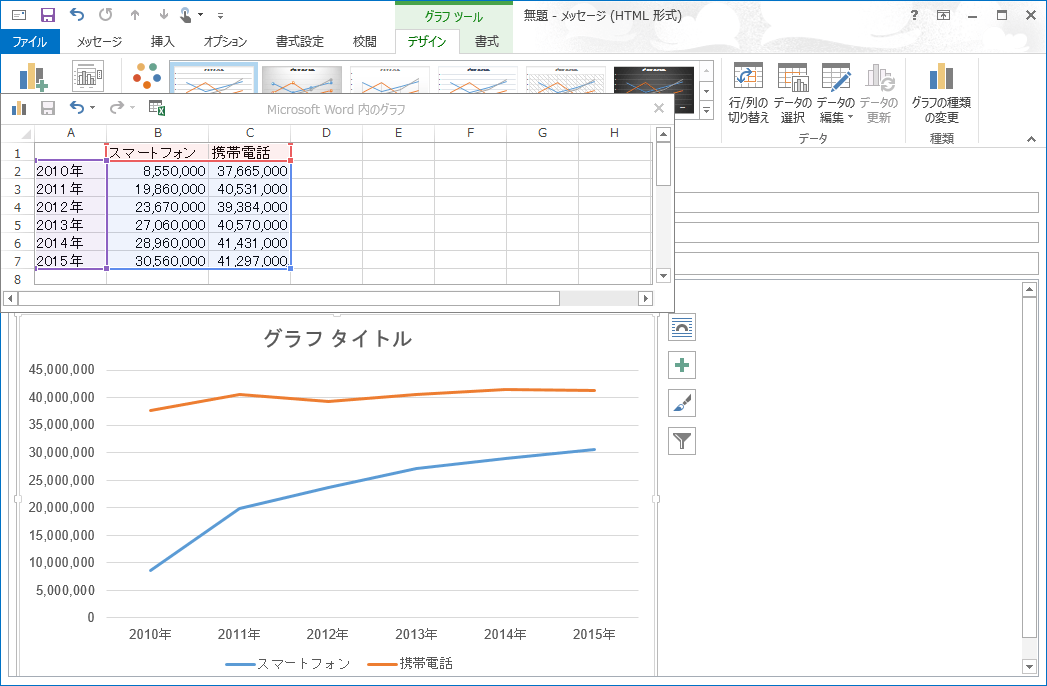Open the 書式 tab under graph tools
The height and width of the screenshot is (686, 1047).
pyautogui.click(x=487, y=41)
